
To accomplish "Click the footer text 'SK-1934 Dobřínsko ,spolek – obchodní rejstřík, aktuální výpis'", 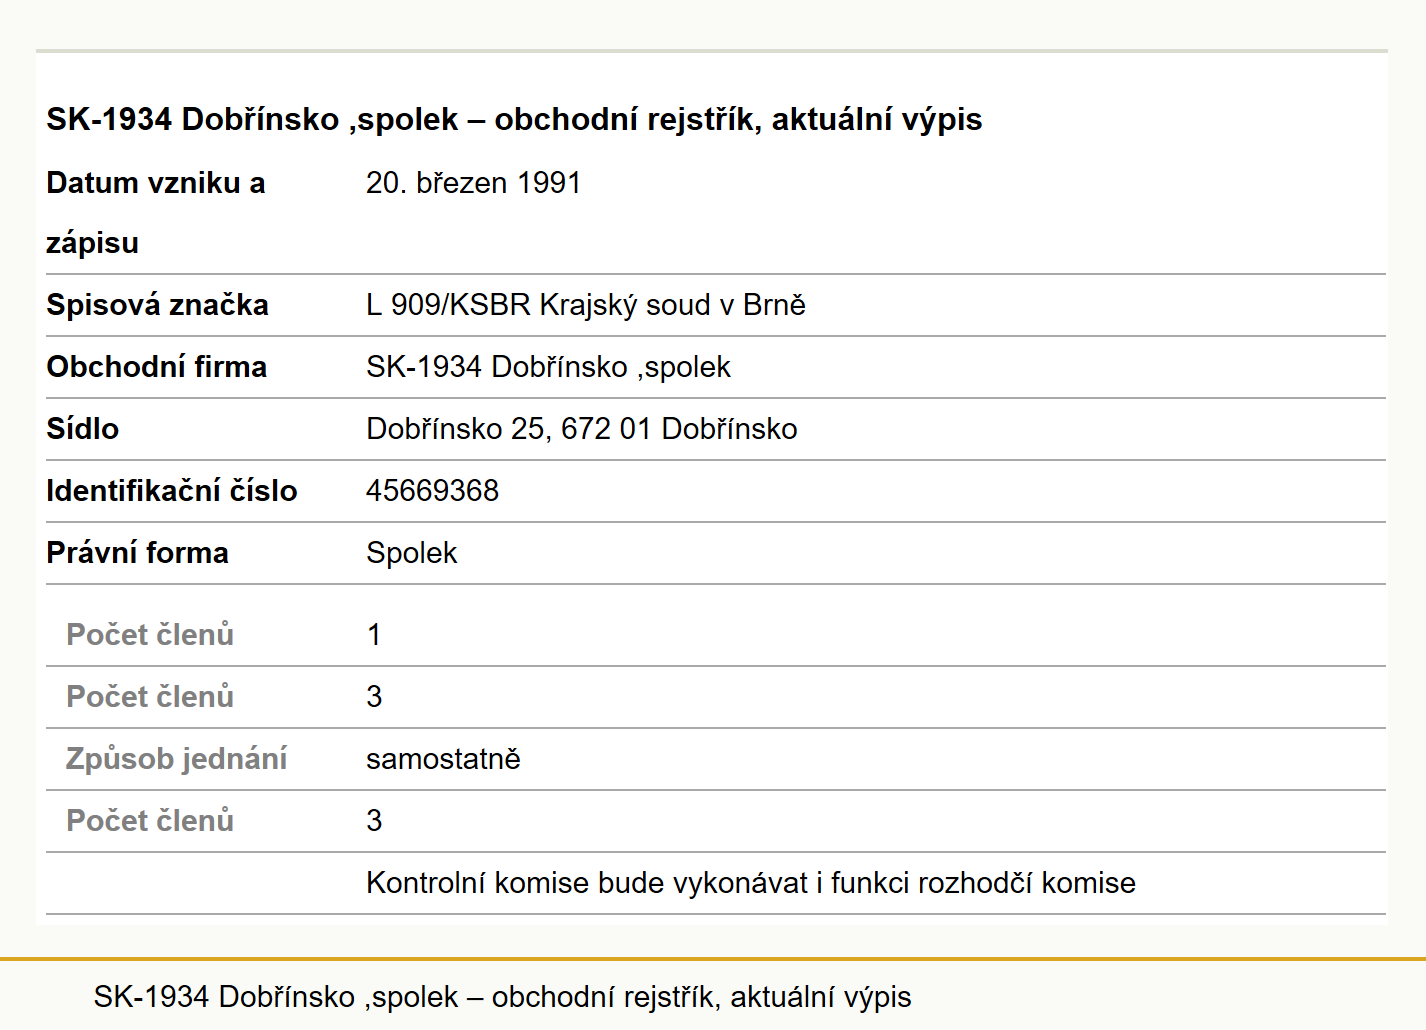I will pyautogui.click(x=502, y=997).
